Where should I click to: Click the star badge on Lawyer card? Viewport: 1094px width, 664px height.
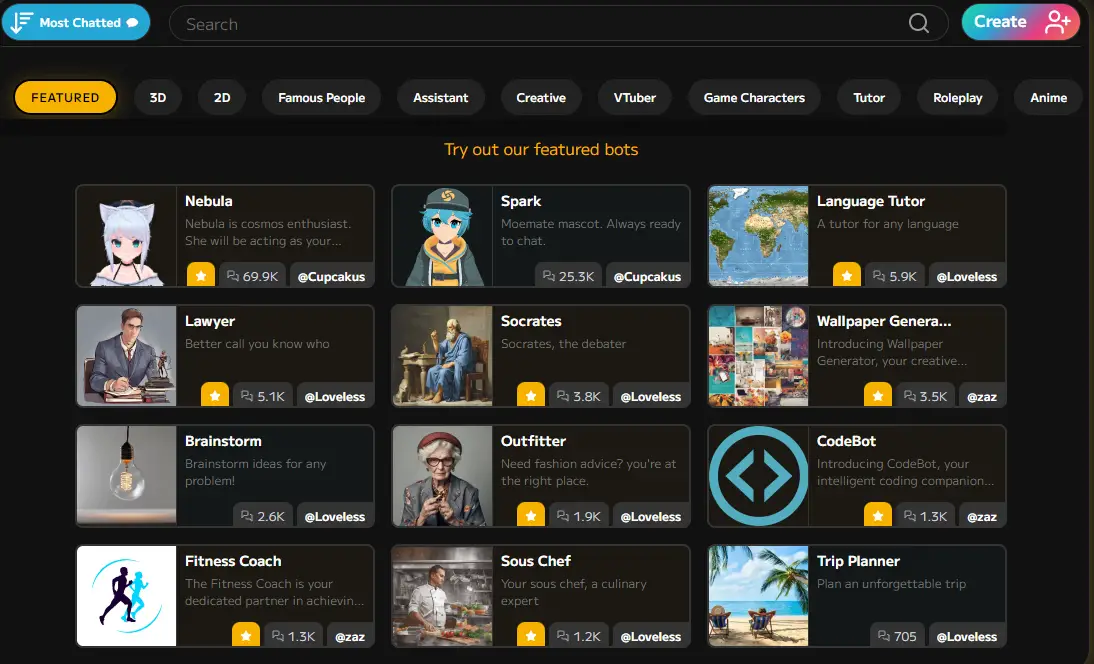click(215, 396)
